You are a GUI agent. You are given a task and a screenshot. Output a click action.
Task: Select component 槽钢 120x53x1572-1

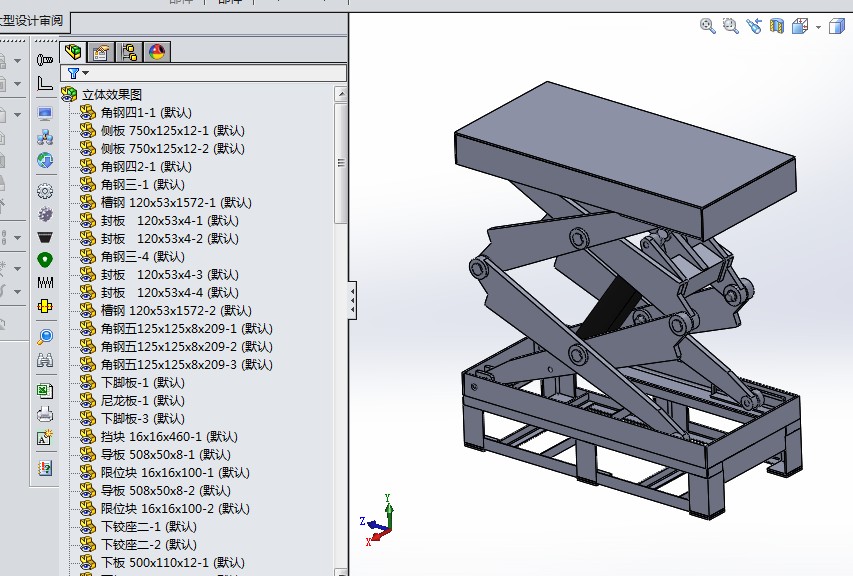tap(176, 202)
